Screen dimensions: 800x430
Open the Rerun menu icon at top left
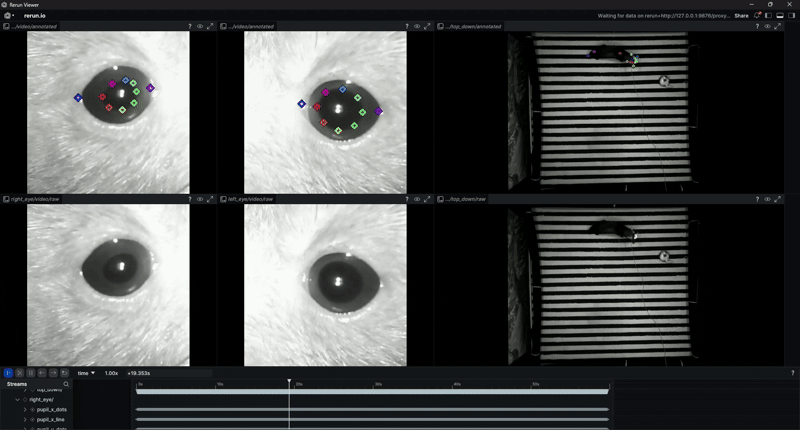click(9, 16)
